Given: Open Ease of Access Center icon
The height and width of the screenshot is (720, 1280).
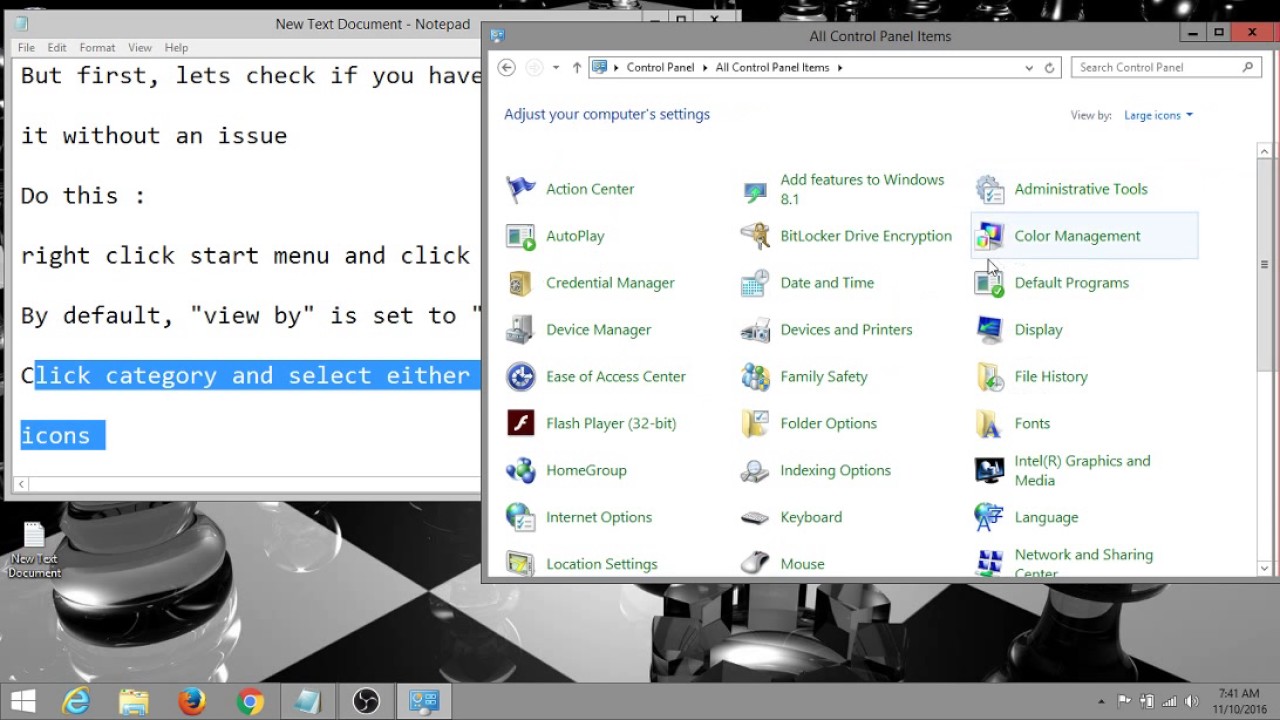Looking at the screenshot, I should 521,377.
